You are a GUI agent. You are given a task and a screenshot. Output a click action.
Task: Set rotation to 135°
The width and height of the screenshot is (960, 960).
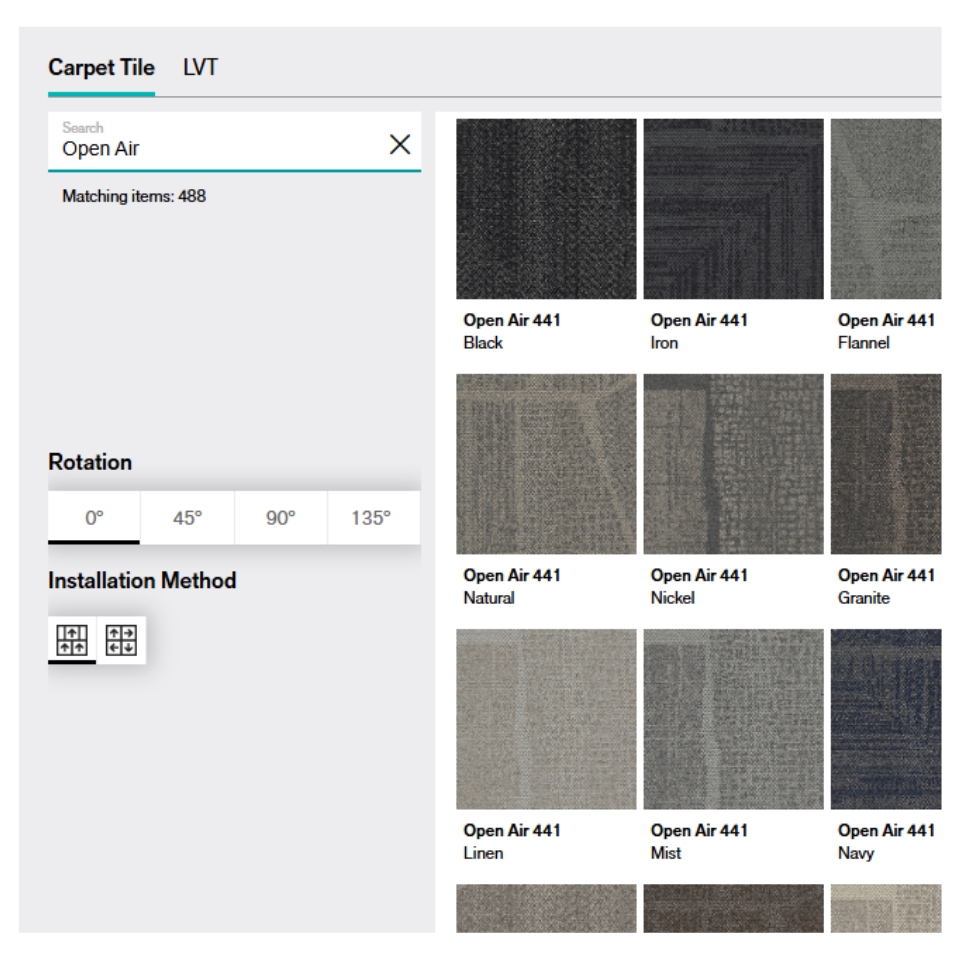(373, 518)
